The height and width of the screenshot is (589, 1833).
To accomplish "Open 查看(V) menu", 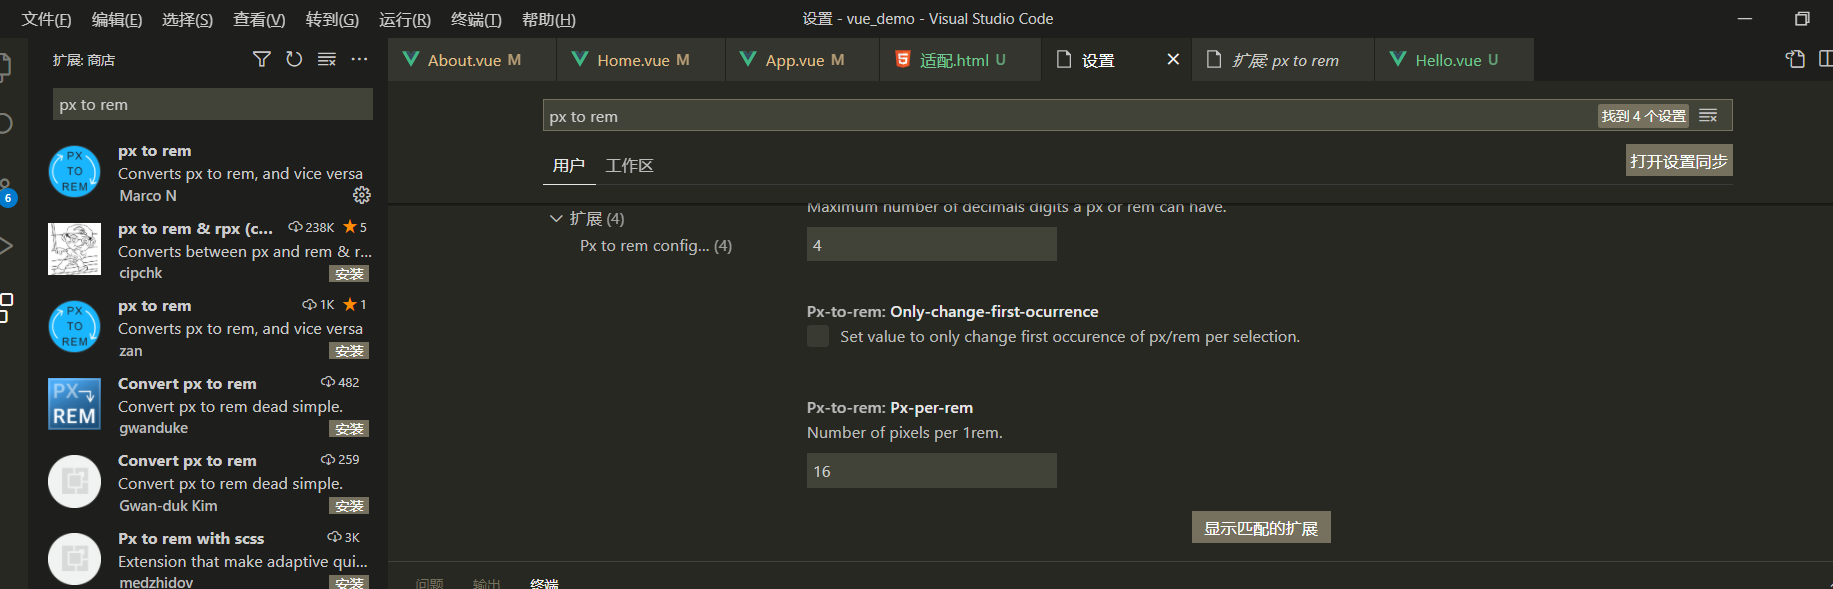I will [x=259, y=19].
